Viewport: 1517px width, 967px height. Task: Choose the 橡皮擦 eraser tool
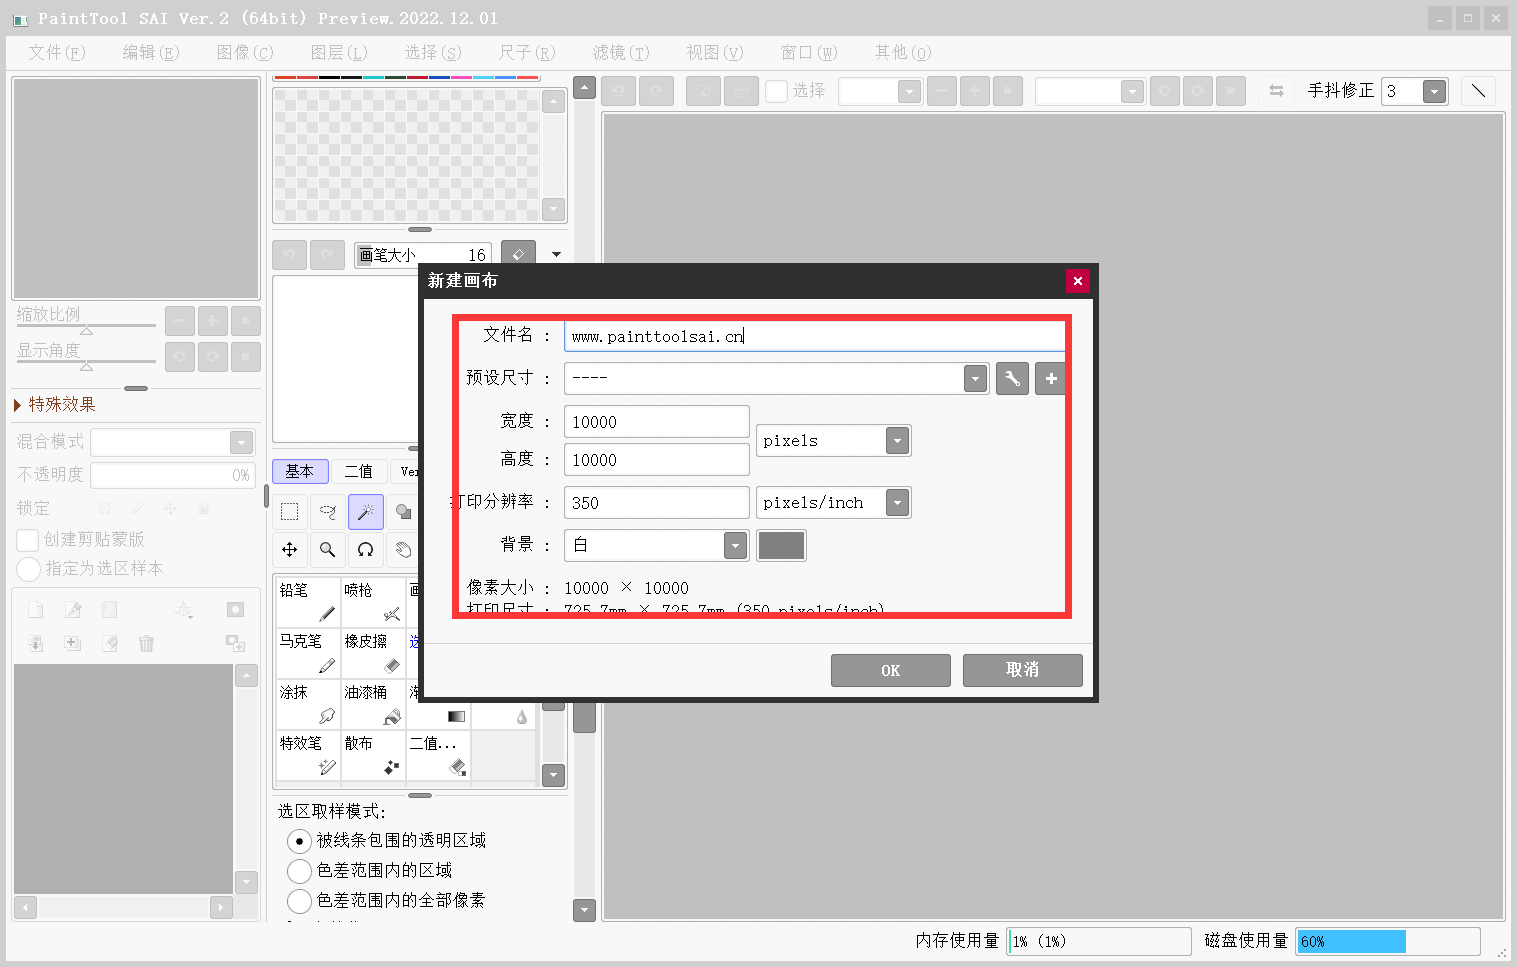[373, 653]
